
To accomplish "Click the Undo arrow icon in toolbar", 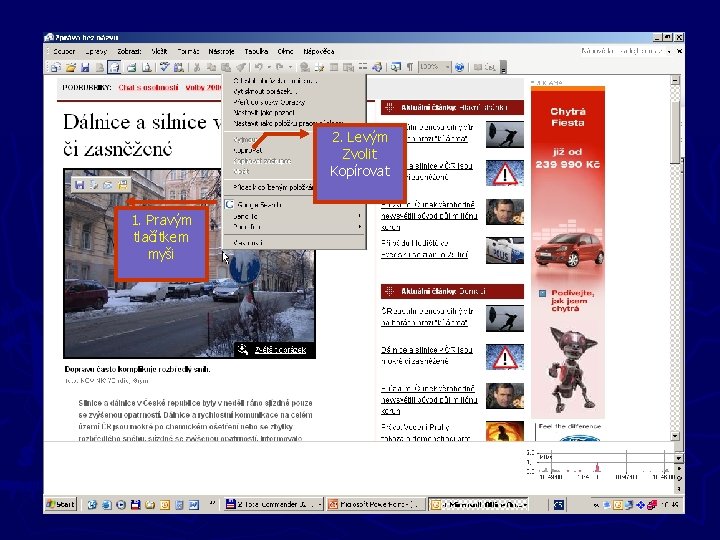I will pyautogui.click(x=258, y=67).
